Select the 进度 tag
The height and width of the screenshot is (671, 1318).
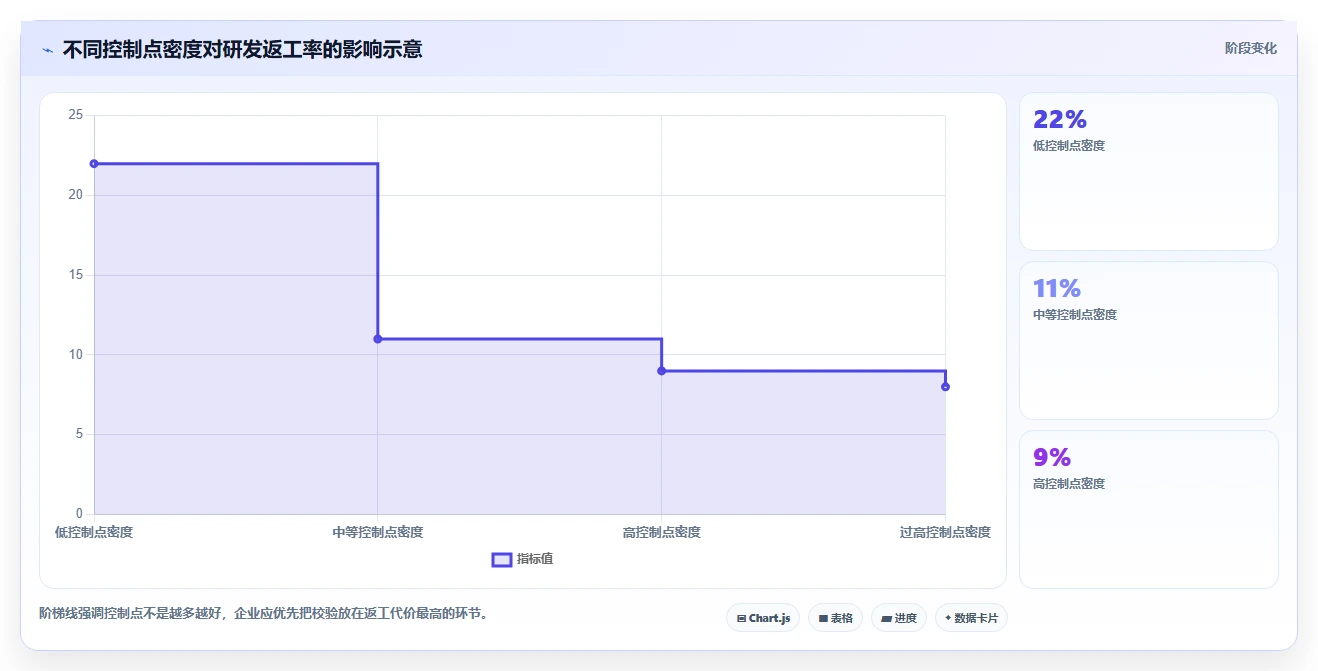tap(899, 618)
